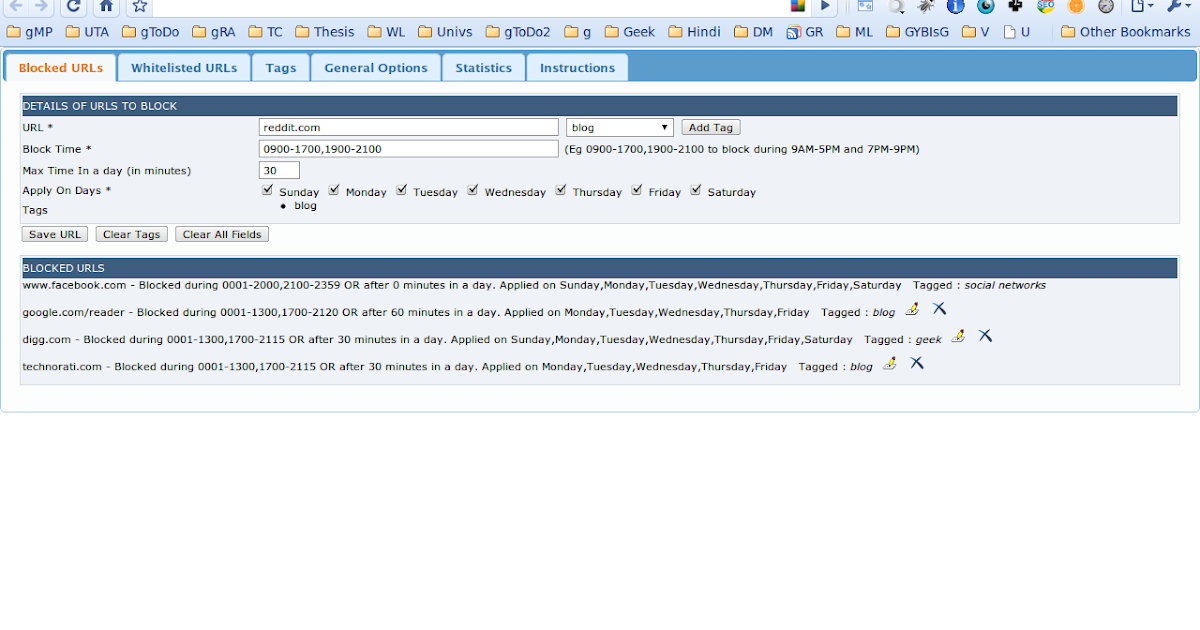Open the tag dropdown showing blog
The height and width of the screenshot is (630, 1200).
[620, 127]
